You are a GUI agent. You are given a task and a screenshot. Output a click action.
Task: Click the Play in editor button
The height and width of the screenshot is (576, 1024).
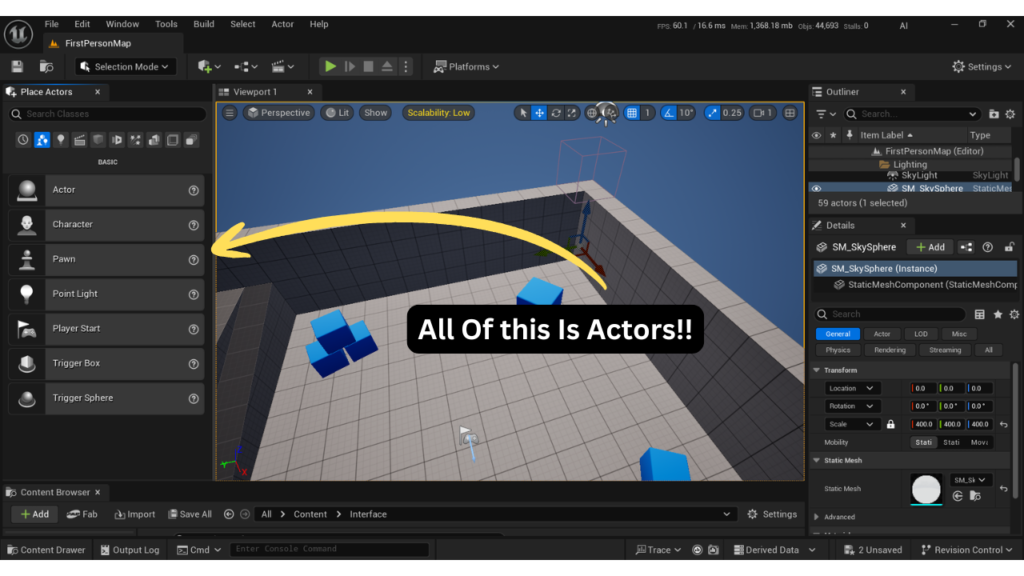tap(330, 67)
